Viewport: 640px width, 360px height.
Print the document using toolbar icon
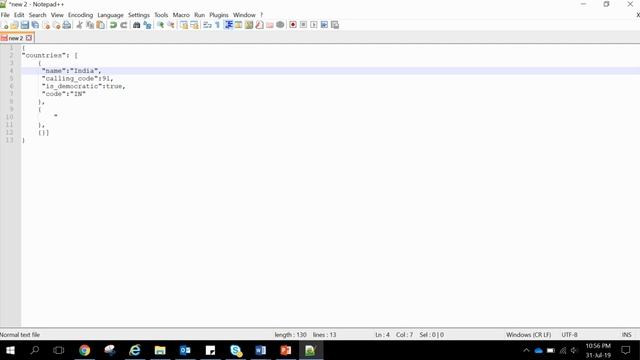(x=67, y=25)
